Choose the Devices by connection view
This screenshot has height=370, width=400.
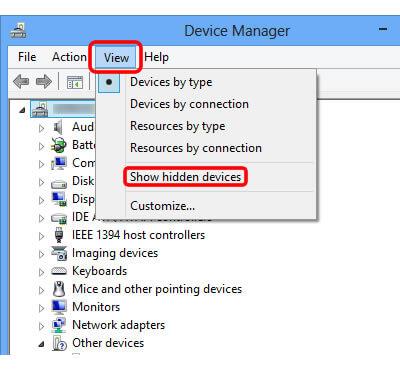point(189,104)
